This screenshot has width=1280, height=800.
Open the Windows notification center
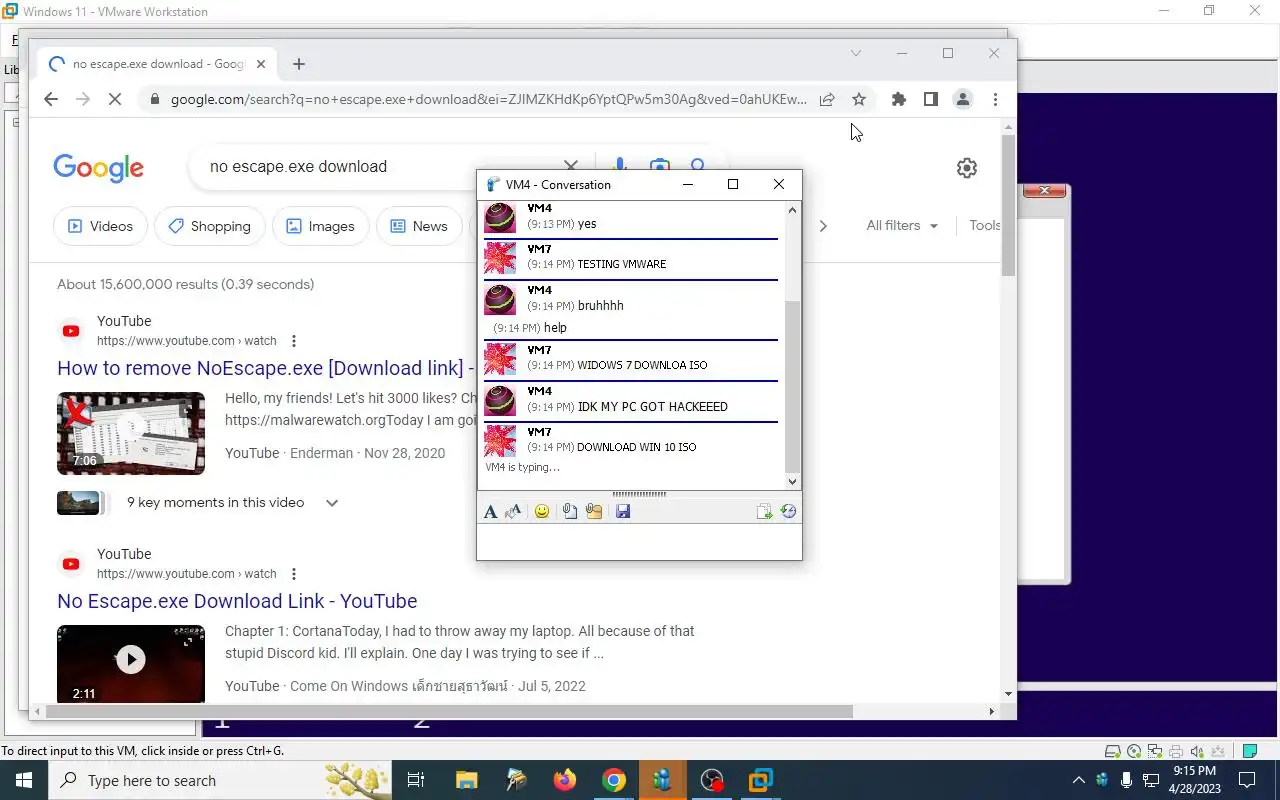[x=1247, y=780]
